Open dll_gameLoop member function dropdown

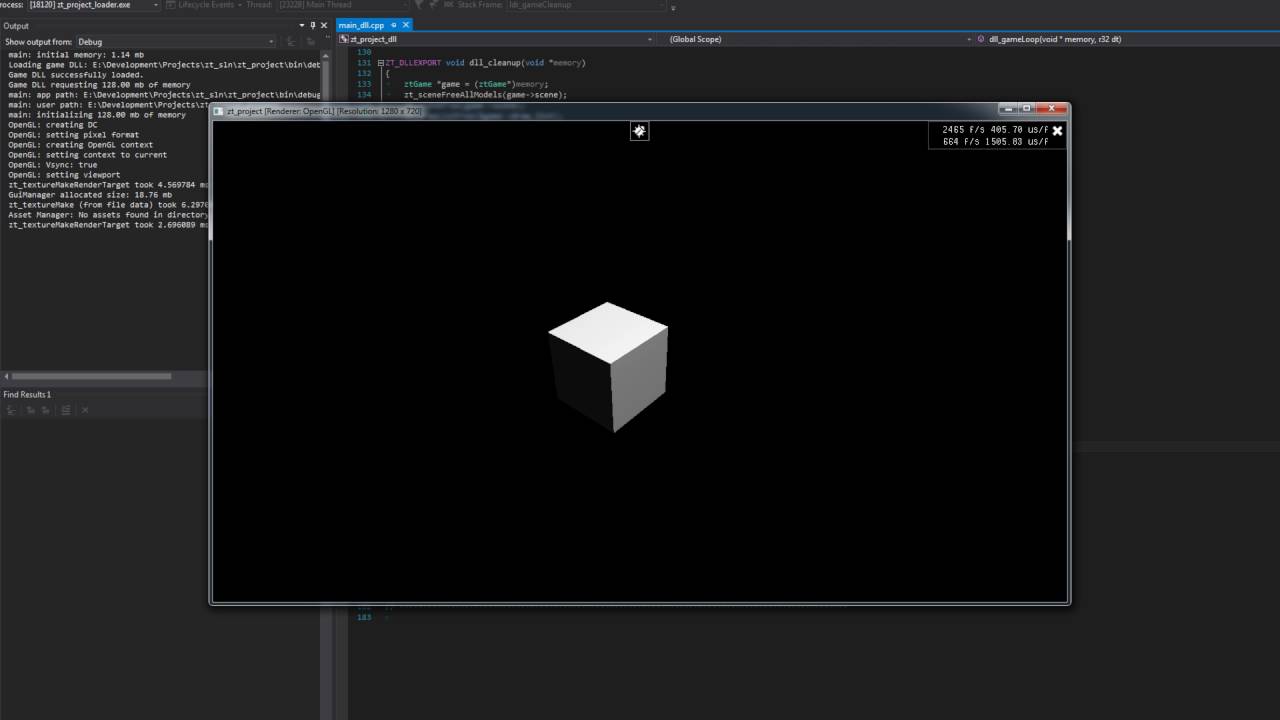1125,39
